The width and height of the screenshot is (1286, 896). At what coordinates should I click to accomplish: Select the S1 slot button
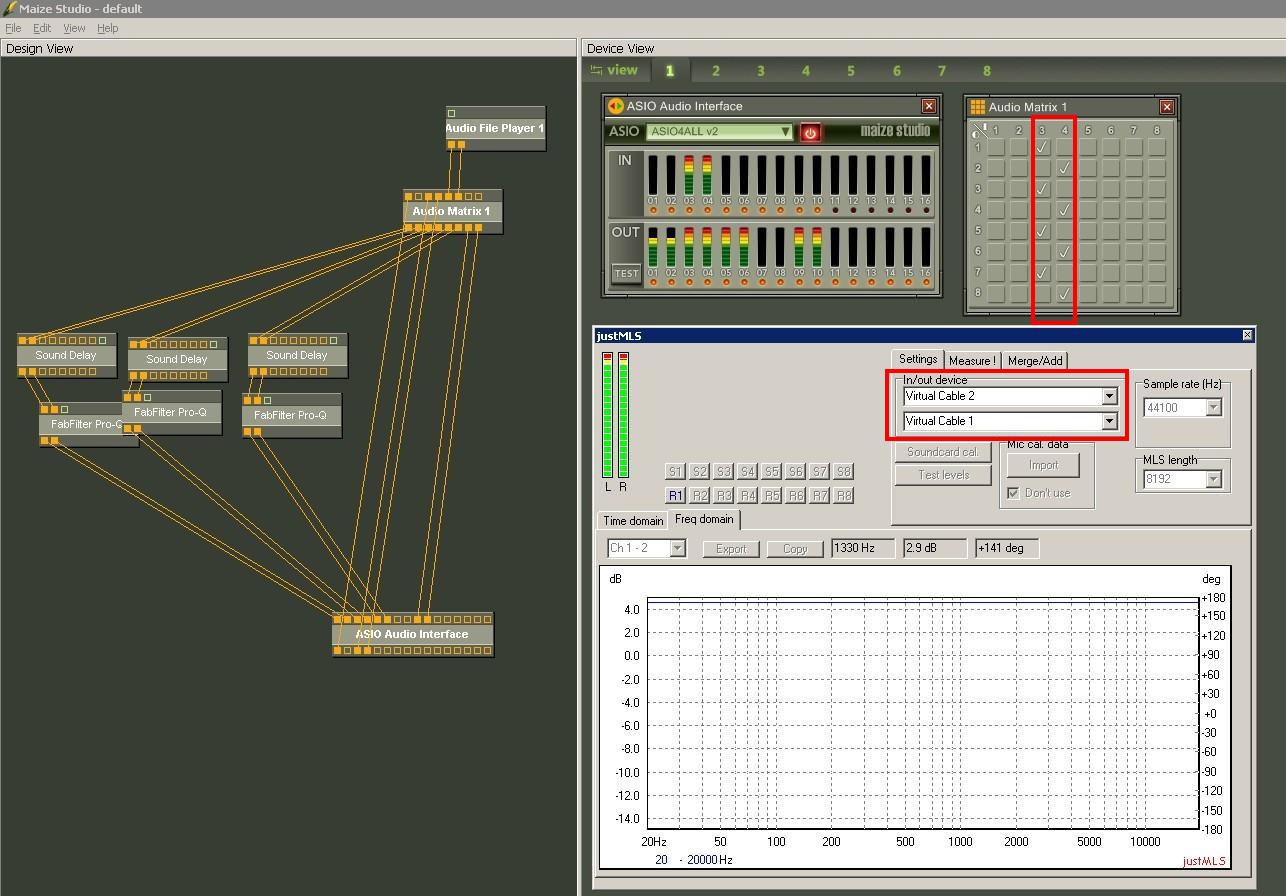[675, 471]
